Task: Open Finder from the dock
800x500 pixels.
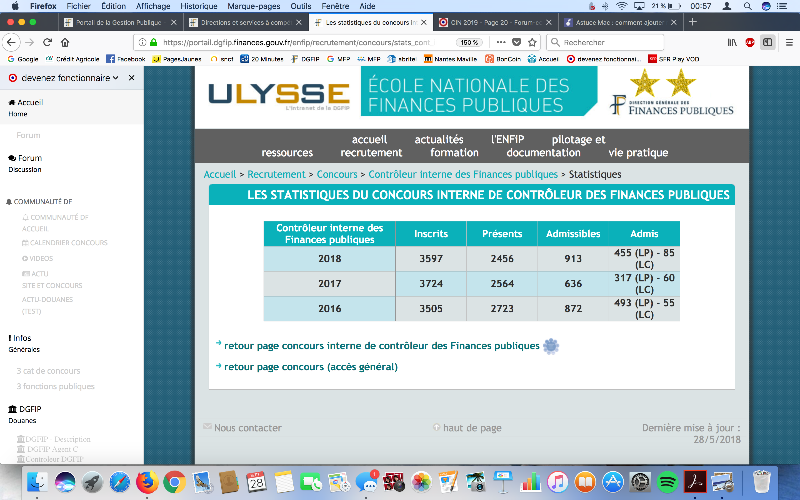Action: pyautogui.click(x=37, y=482)
